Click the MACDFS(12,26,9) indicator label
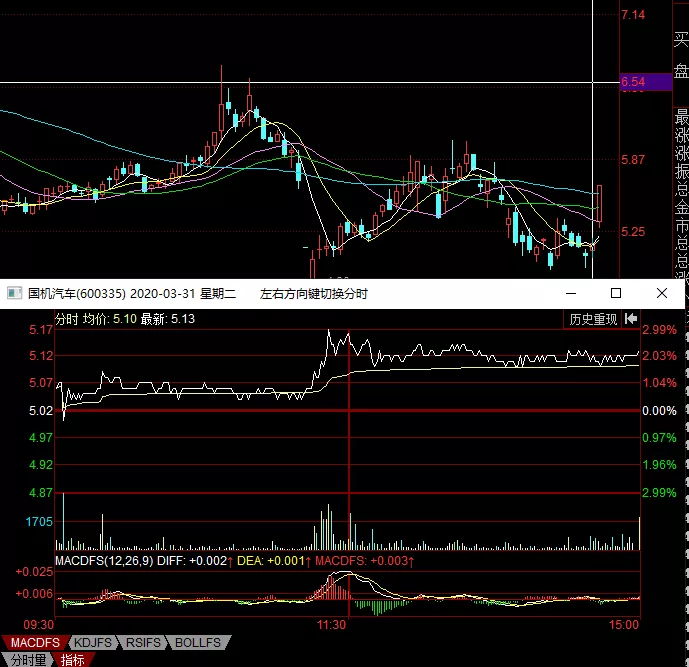689x667 pixels. pyautogui.click(x=104, y=561)
